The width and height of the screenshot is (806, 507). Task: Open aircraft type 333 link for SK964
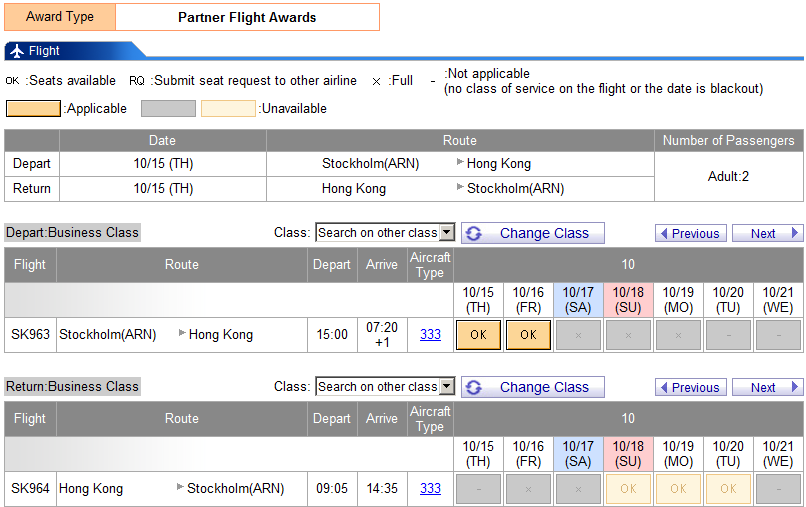pyautogui.click(x=430, y=489)
